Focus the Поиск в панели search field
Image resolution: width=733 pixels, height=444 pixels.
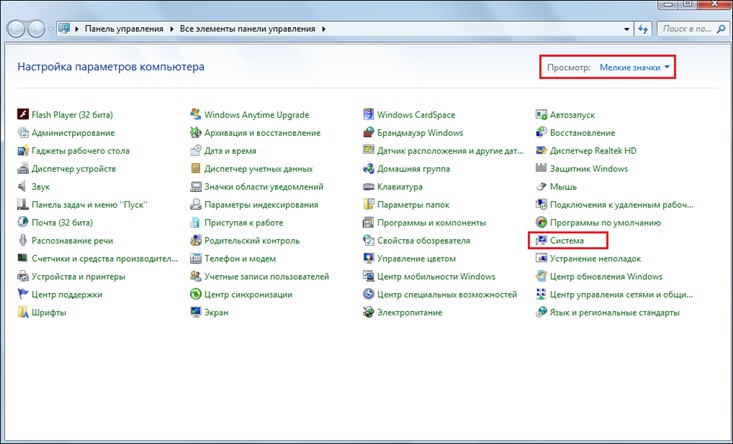pyautogui.click(x=693, y=29)
